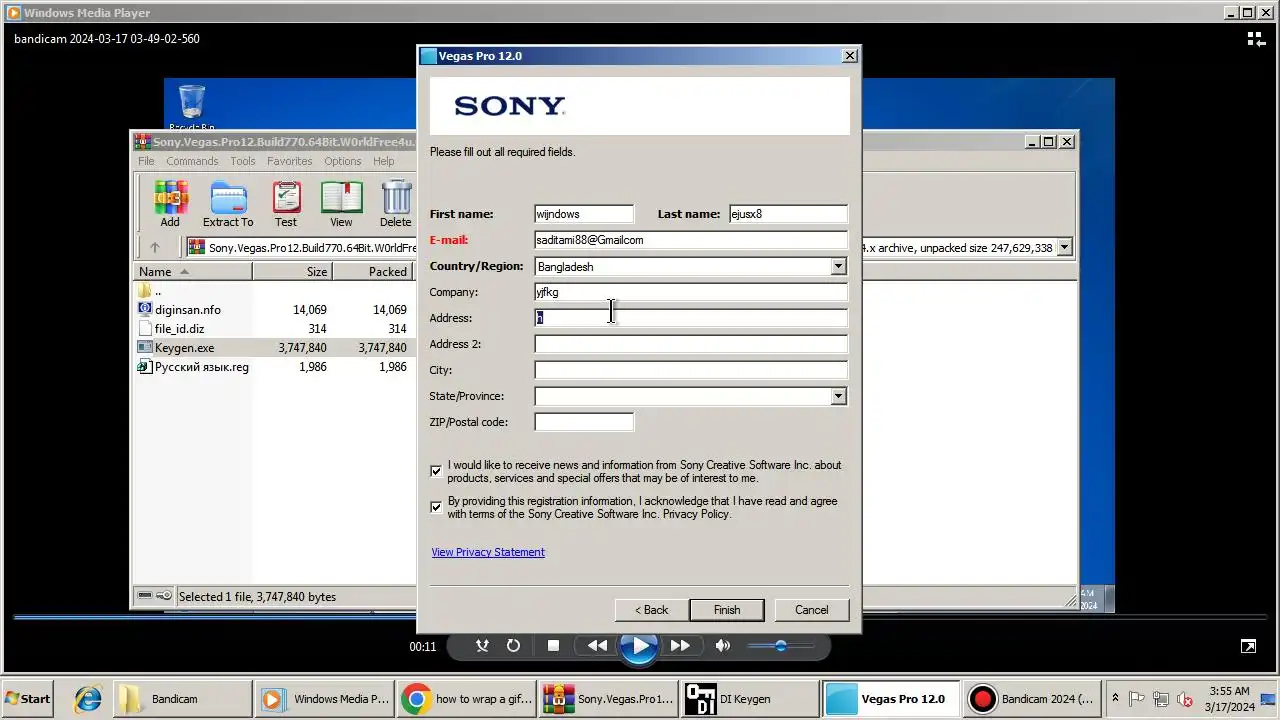Click the Media Player next button
The height and width of the screenshot is (720, 1280).
pyautogui.click(x=680, y=646)
